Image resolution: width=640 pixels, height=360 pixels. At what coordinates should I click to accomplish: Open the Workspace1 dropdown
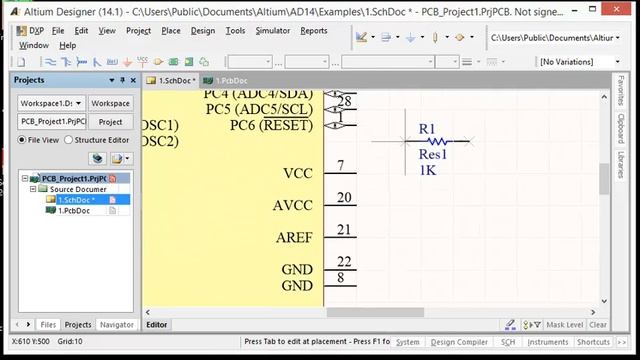[x=78, y=103]
